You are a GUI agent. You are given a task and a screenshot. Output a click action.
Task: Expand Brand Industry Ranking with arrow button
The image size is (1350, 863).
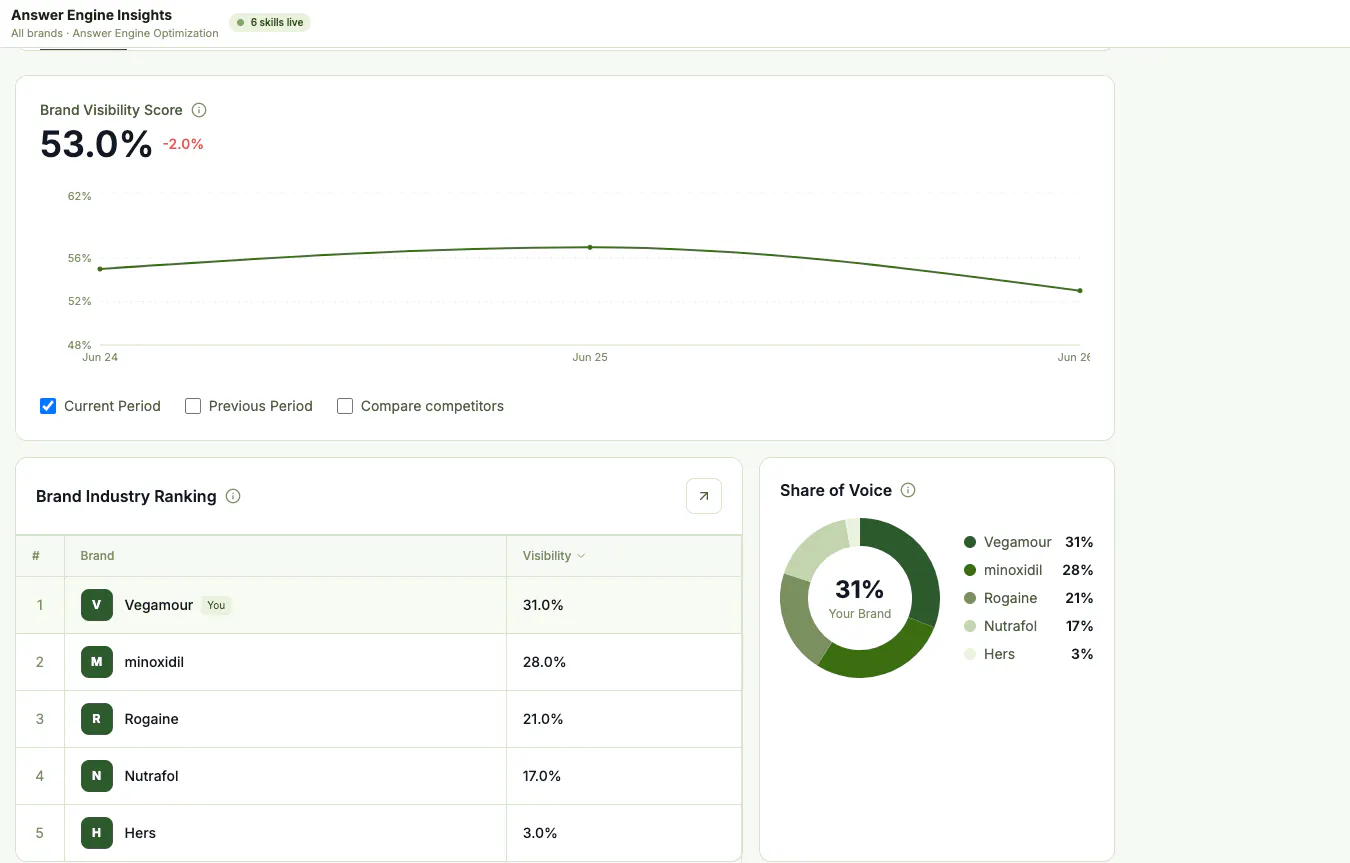pyautogui.click(x=704, y=496)
